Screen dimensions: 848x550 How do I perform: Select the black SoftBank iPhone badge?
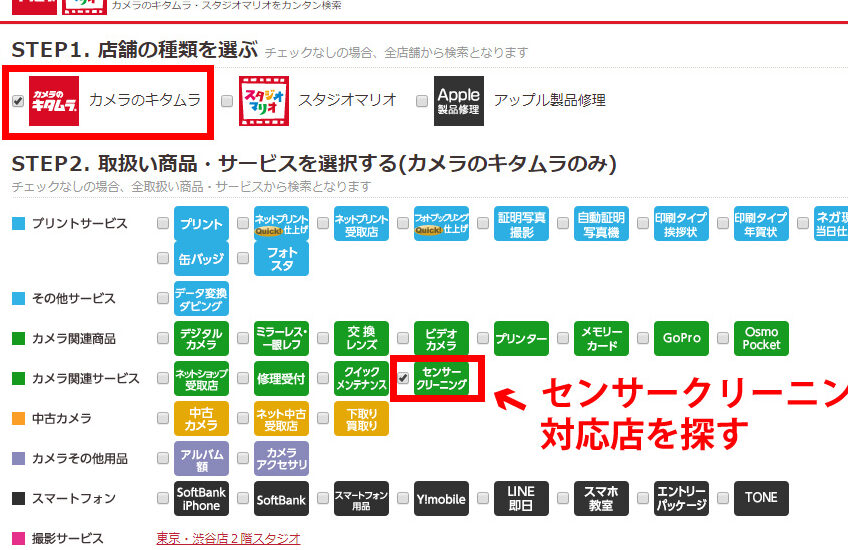(201, 498)
